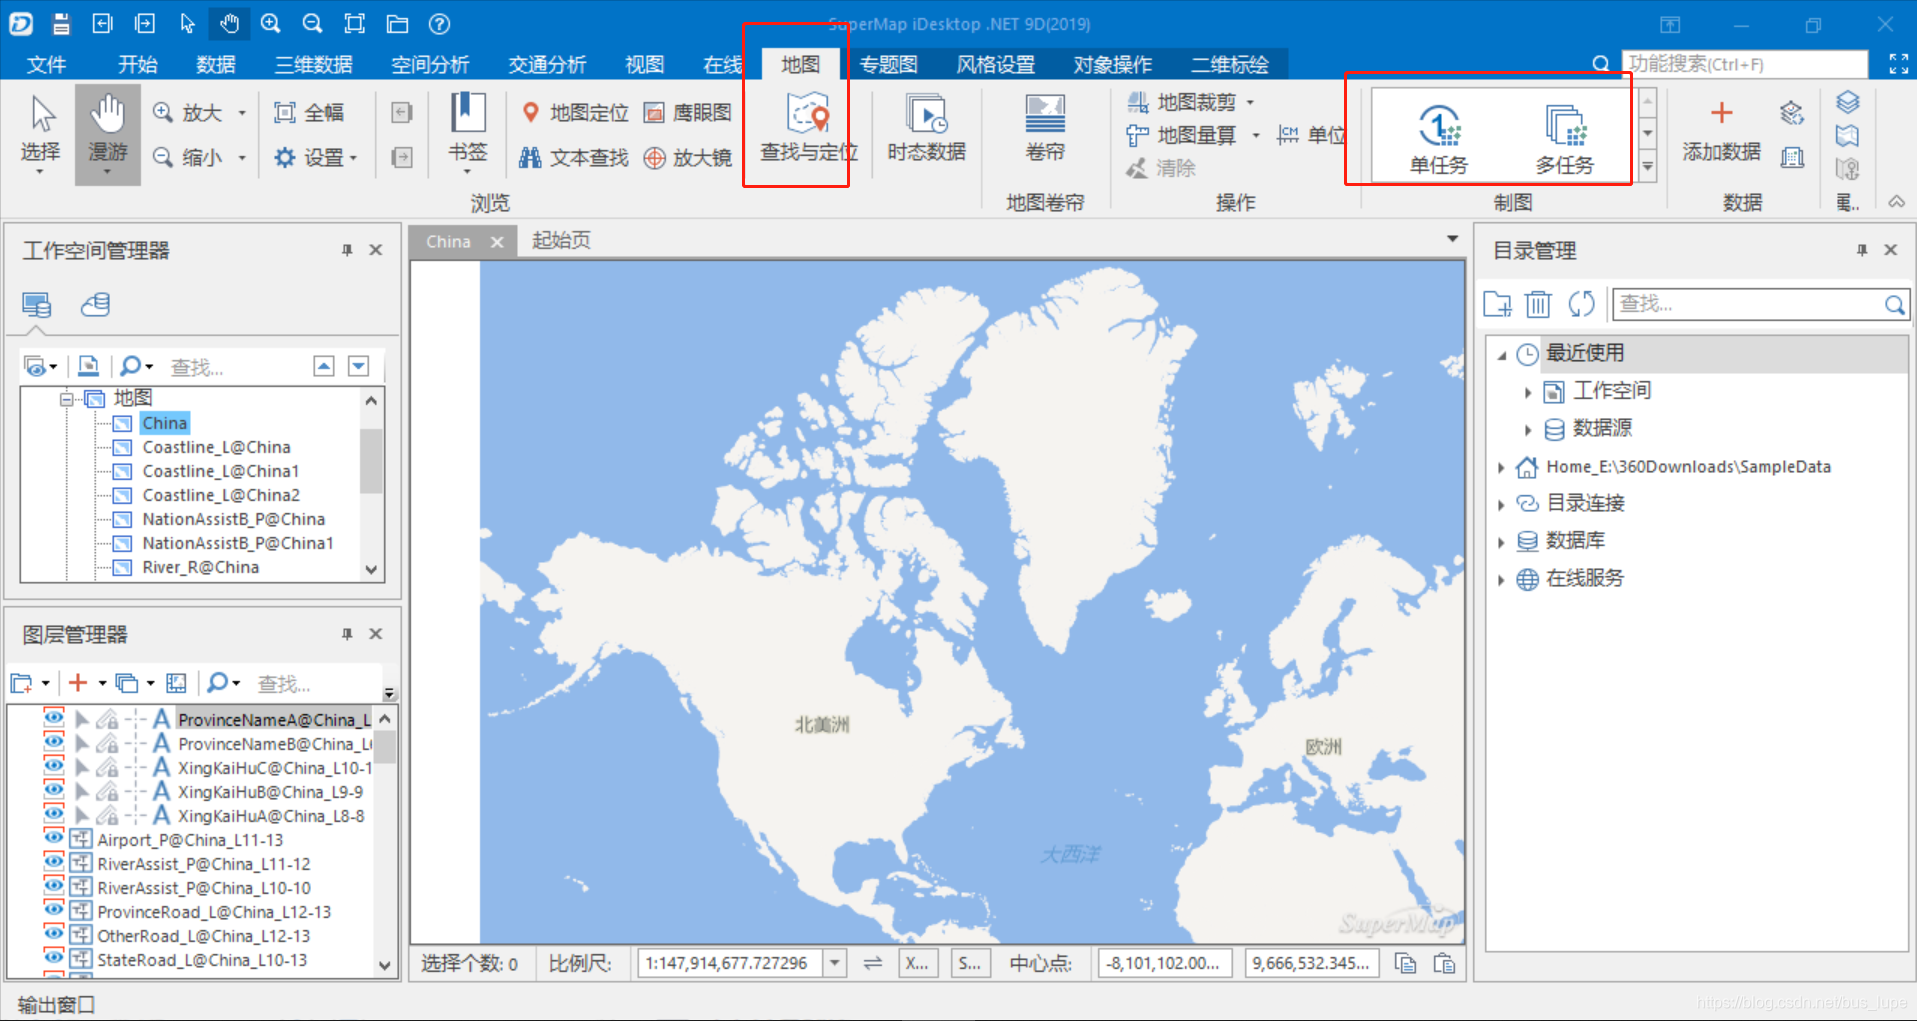This screenshot has height=1021, width=1917.
Task: Expand the 数据源 node in 目录管理
Action: pyautogui.click(x=1528, y=430)
